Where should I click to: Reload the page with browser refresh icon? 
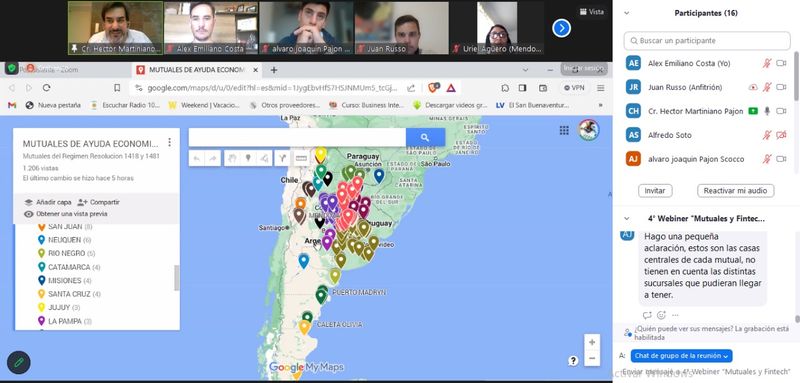(x=46, y=88)
